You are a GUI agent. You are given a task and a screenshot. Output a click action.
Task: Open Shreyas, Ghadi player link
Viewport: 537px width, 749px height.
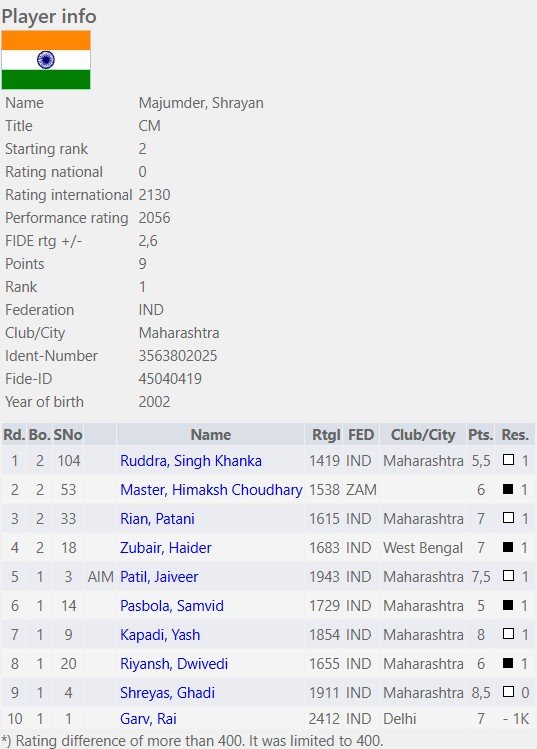tap(167, 693)
